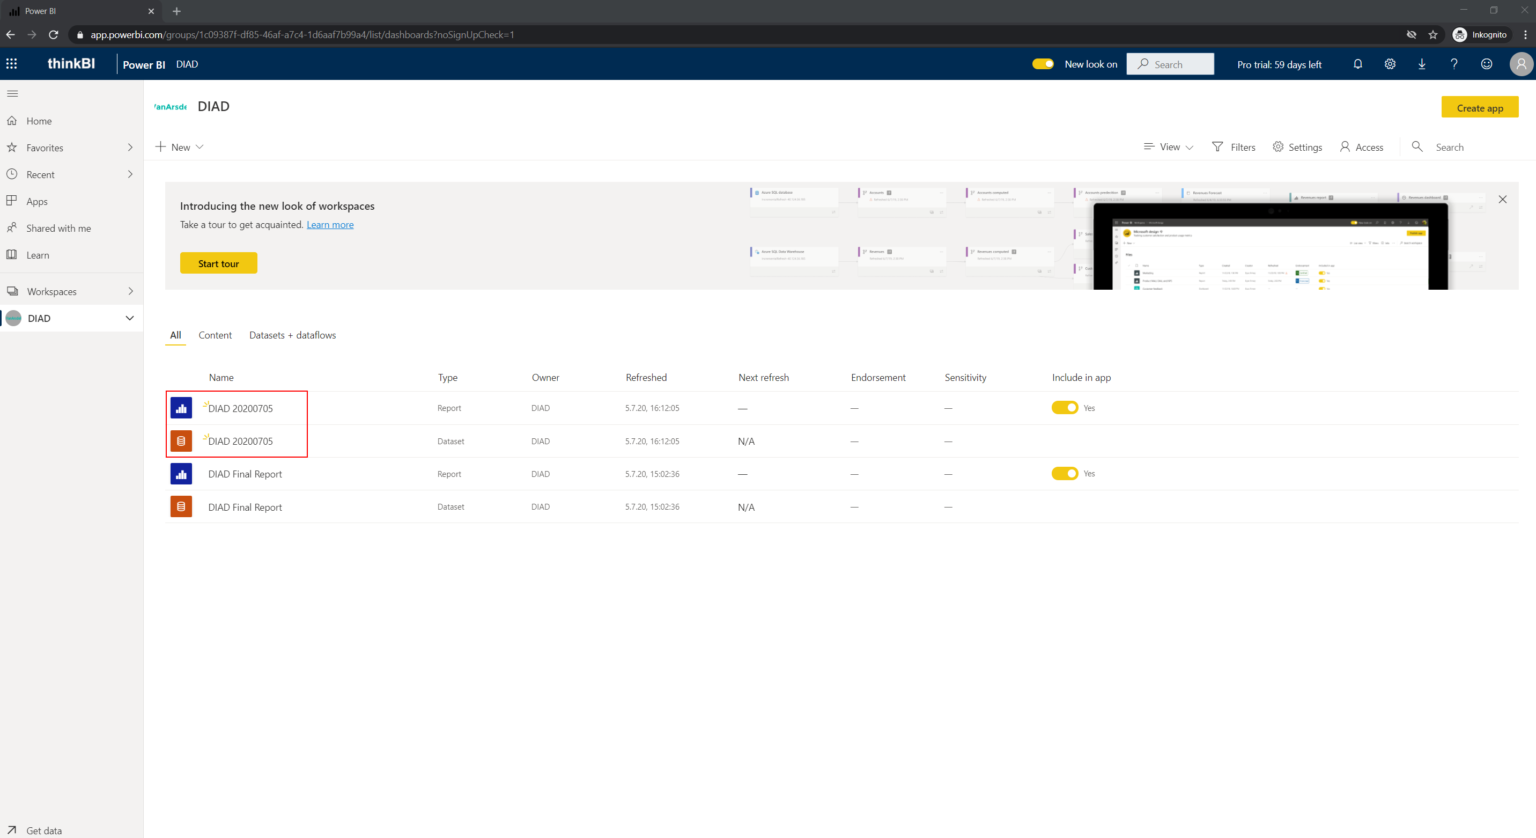Click the DIAD Final Report dataset icon

point(181,506)
